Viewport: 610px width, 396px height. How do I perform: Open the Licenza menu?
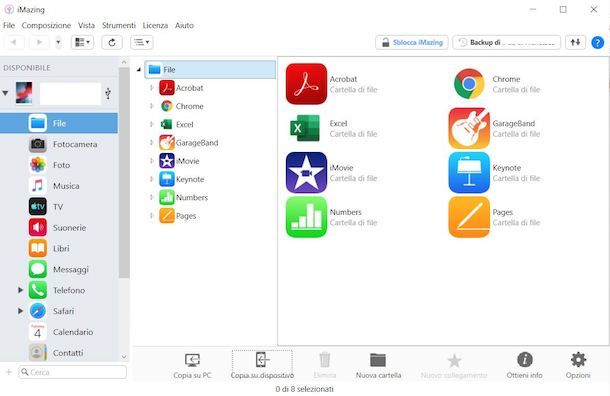[x=155, y=25]
